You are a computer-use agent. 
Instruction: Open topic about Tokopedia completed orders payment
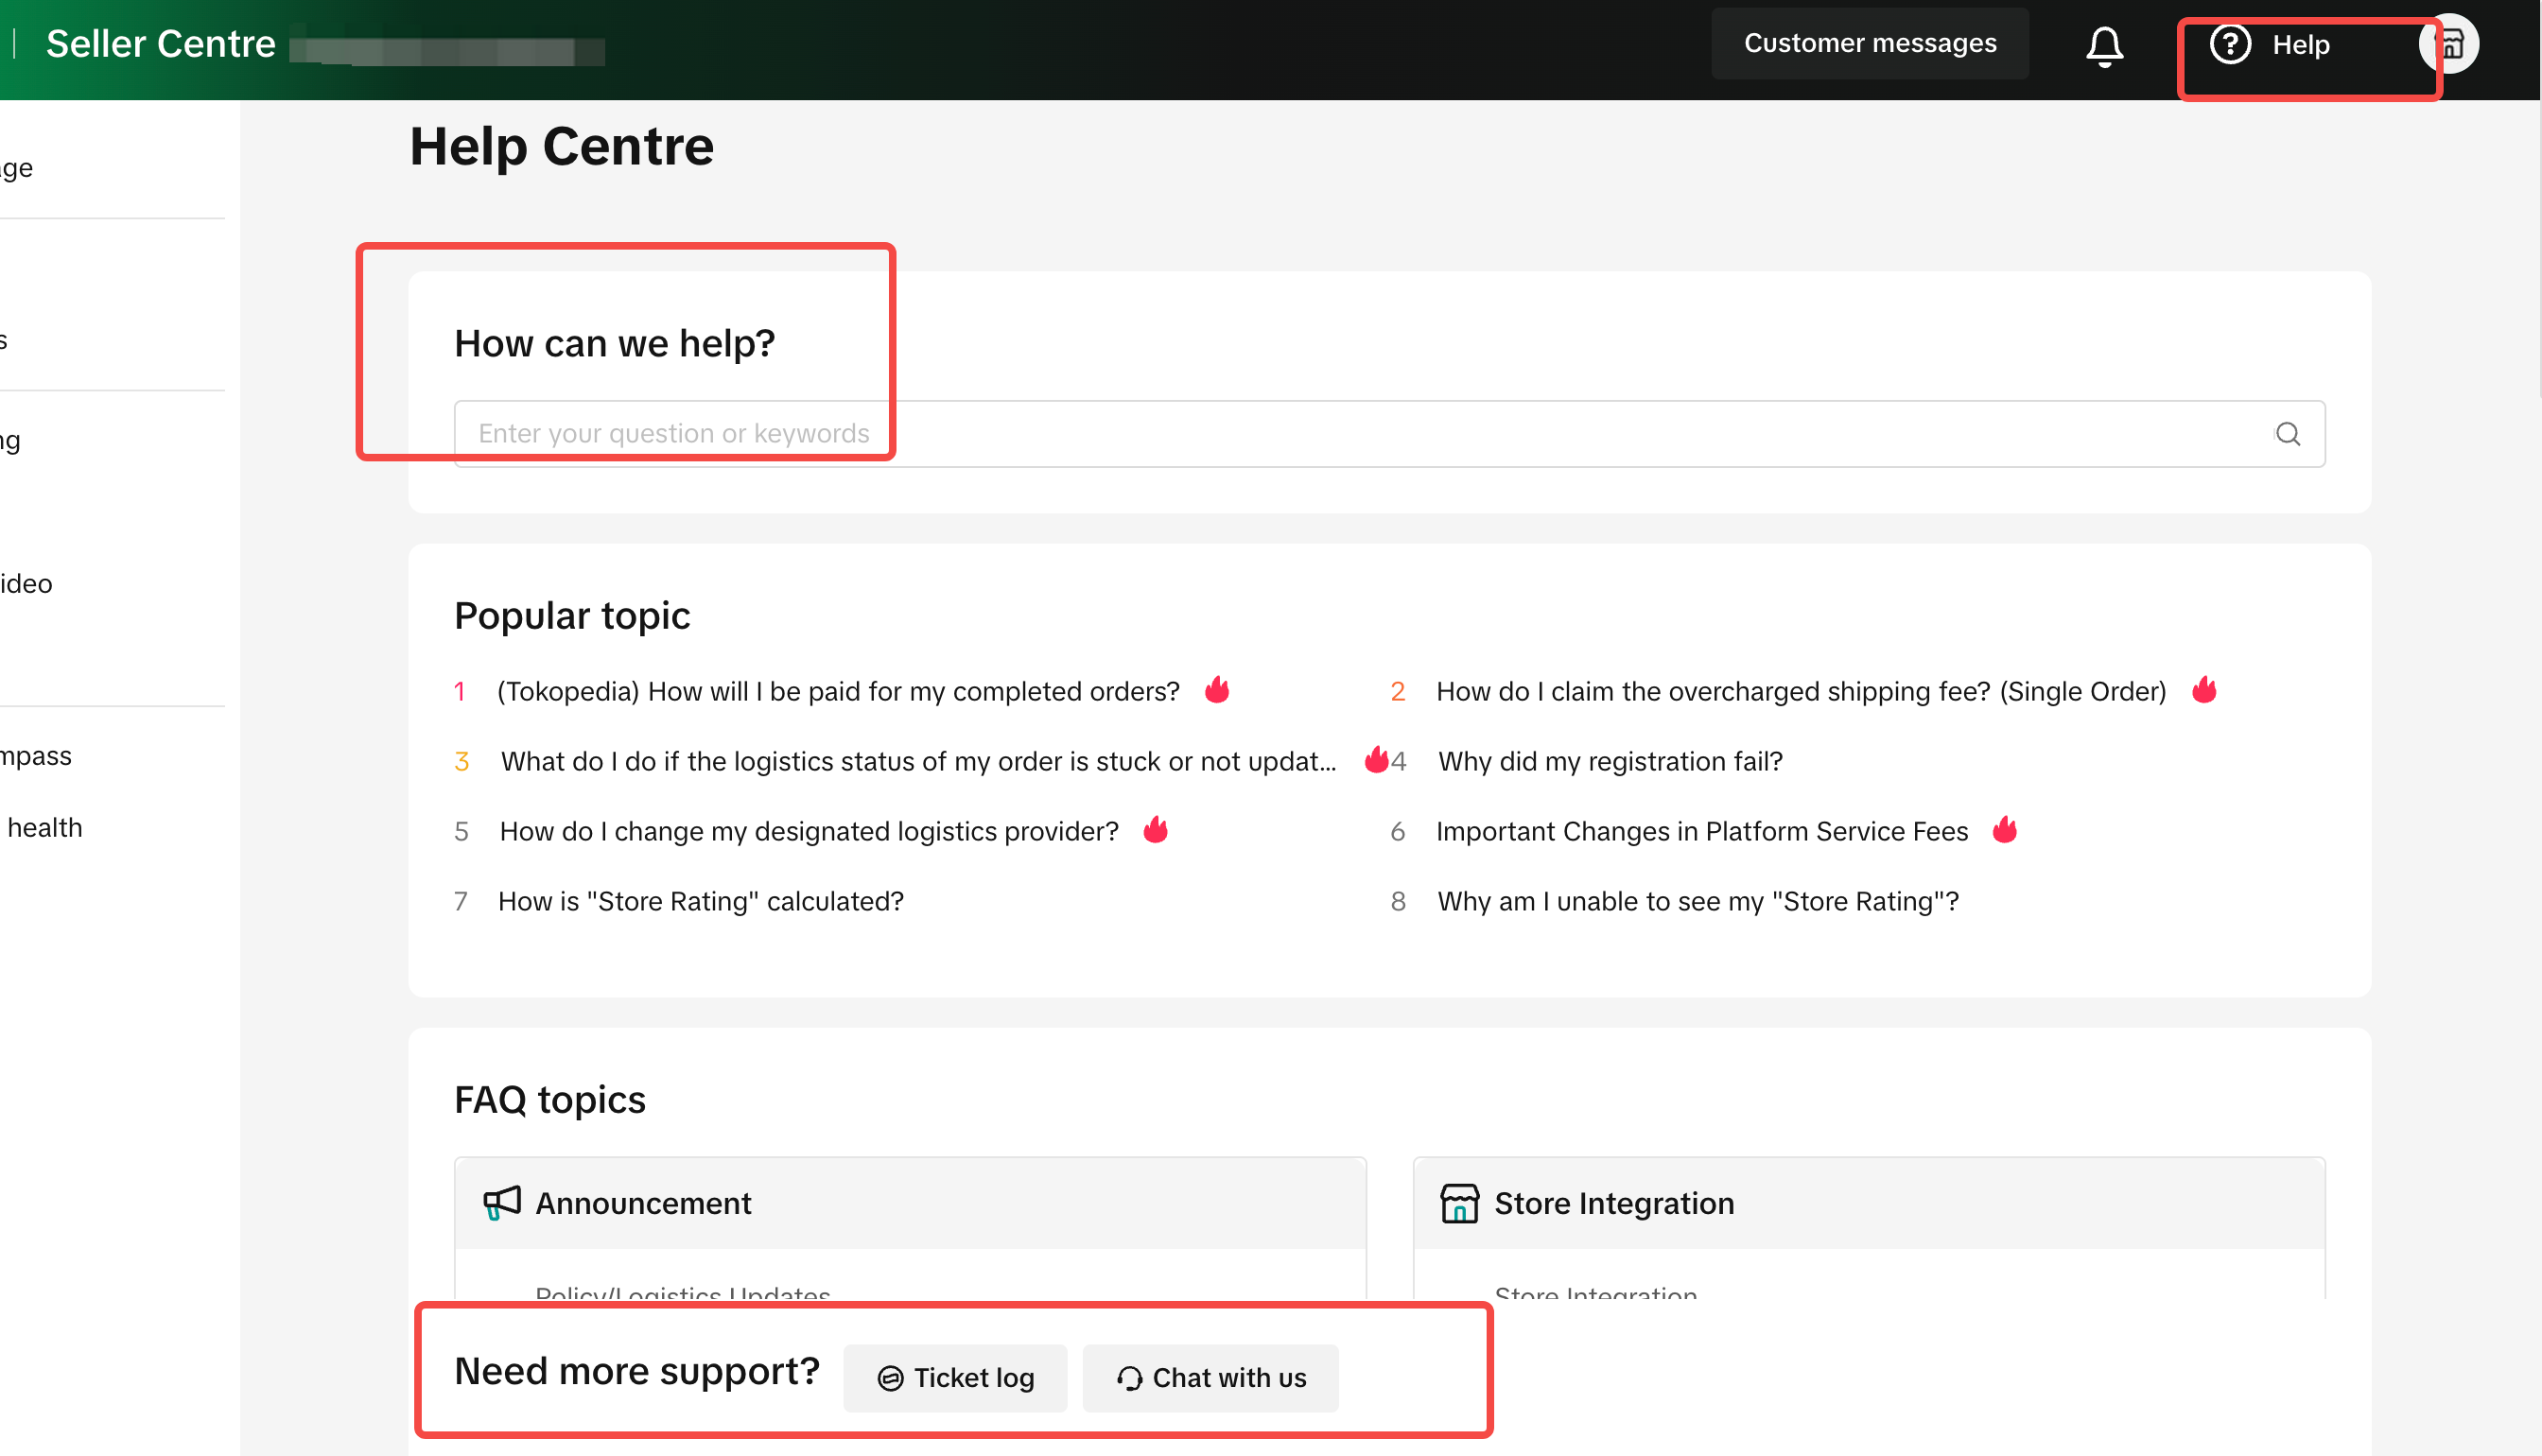coord(838,691)
